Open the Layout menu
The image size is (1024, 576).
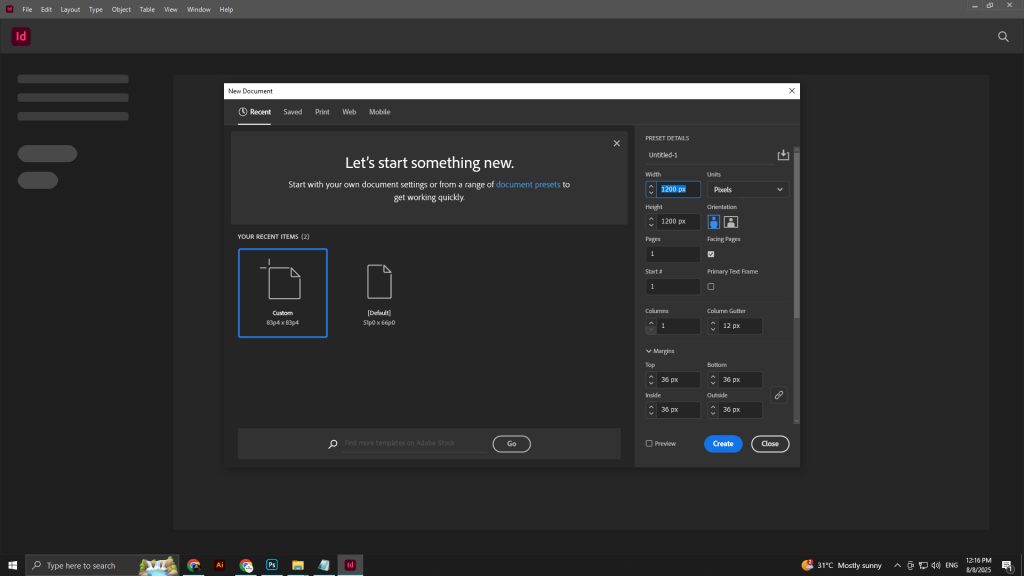pos(70,9)
